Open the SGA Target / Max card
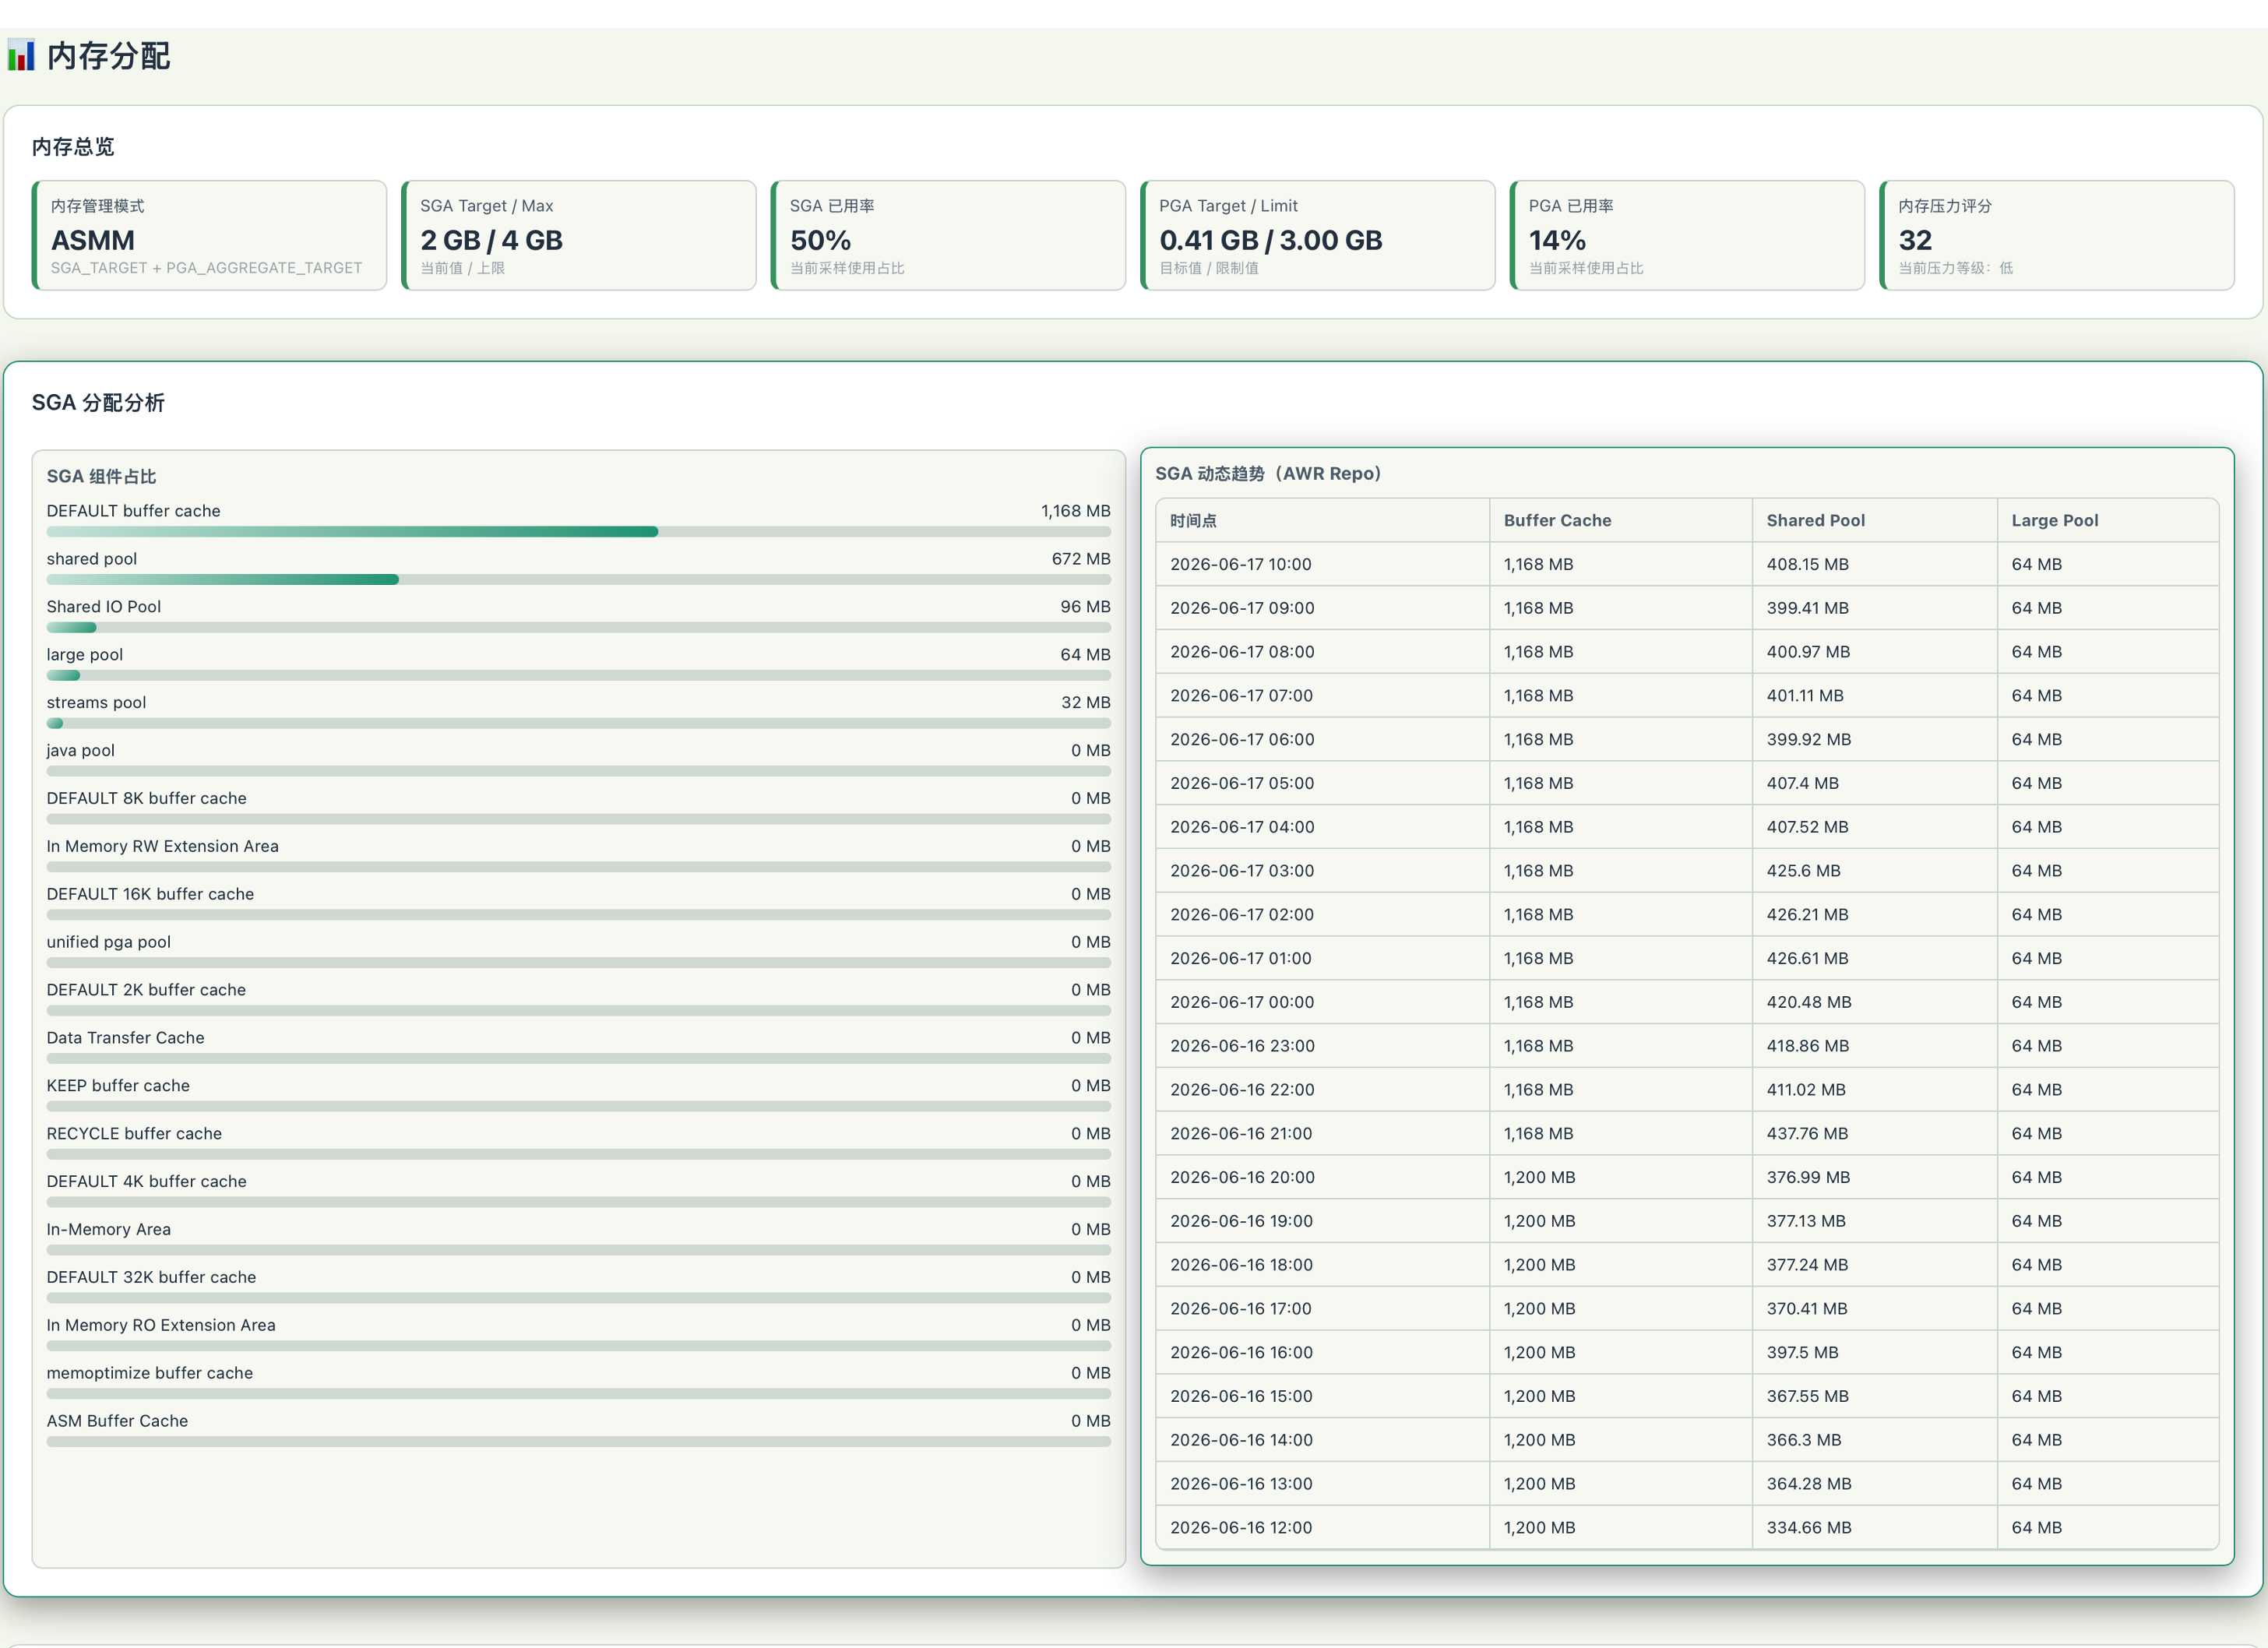Viewport: 2268px width, 1648px height. (x=579, y=236)
